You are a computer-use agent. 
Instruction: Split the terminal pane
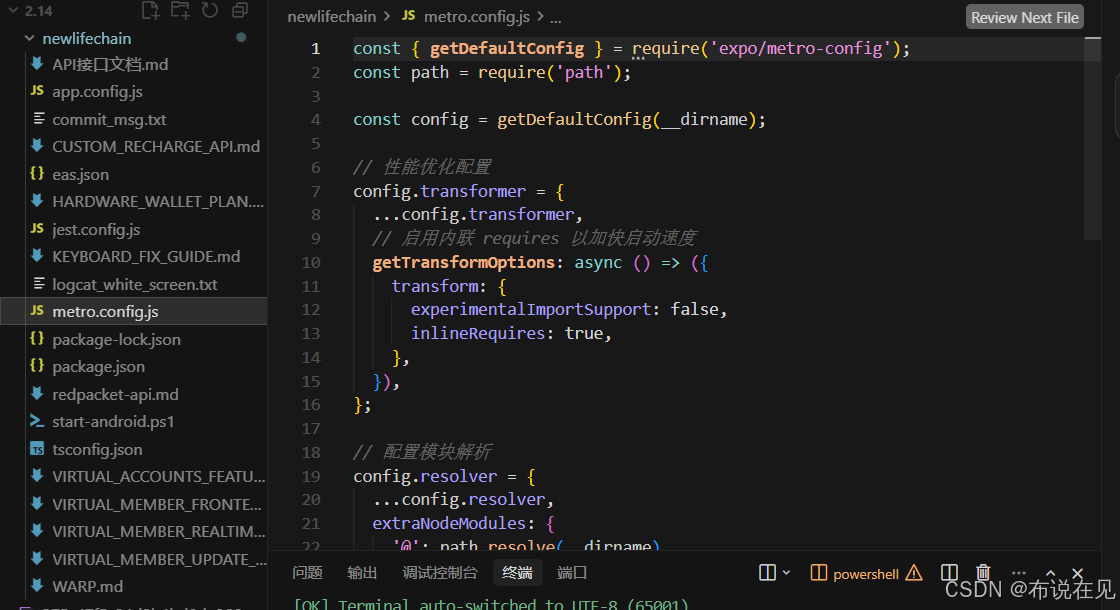(949, 573)
